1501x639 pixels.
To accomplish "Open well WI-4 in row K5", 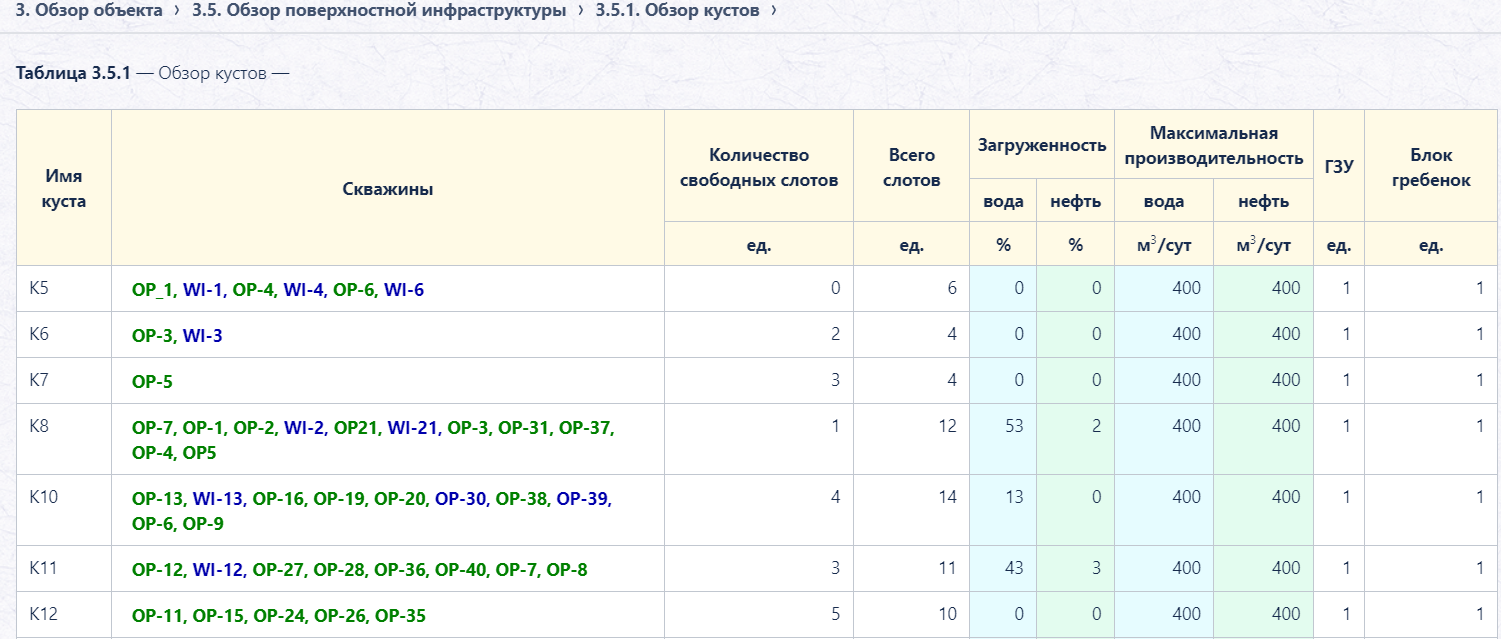I will tap(304, 289).
